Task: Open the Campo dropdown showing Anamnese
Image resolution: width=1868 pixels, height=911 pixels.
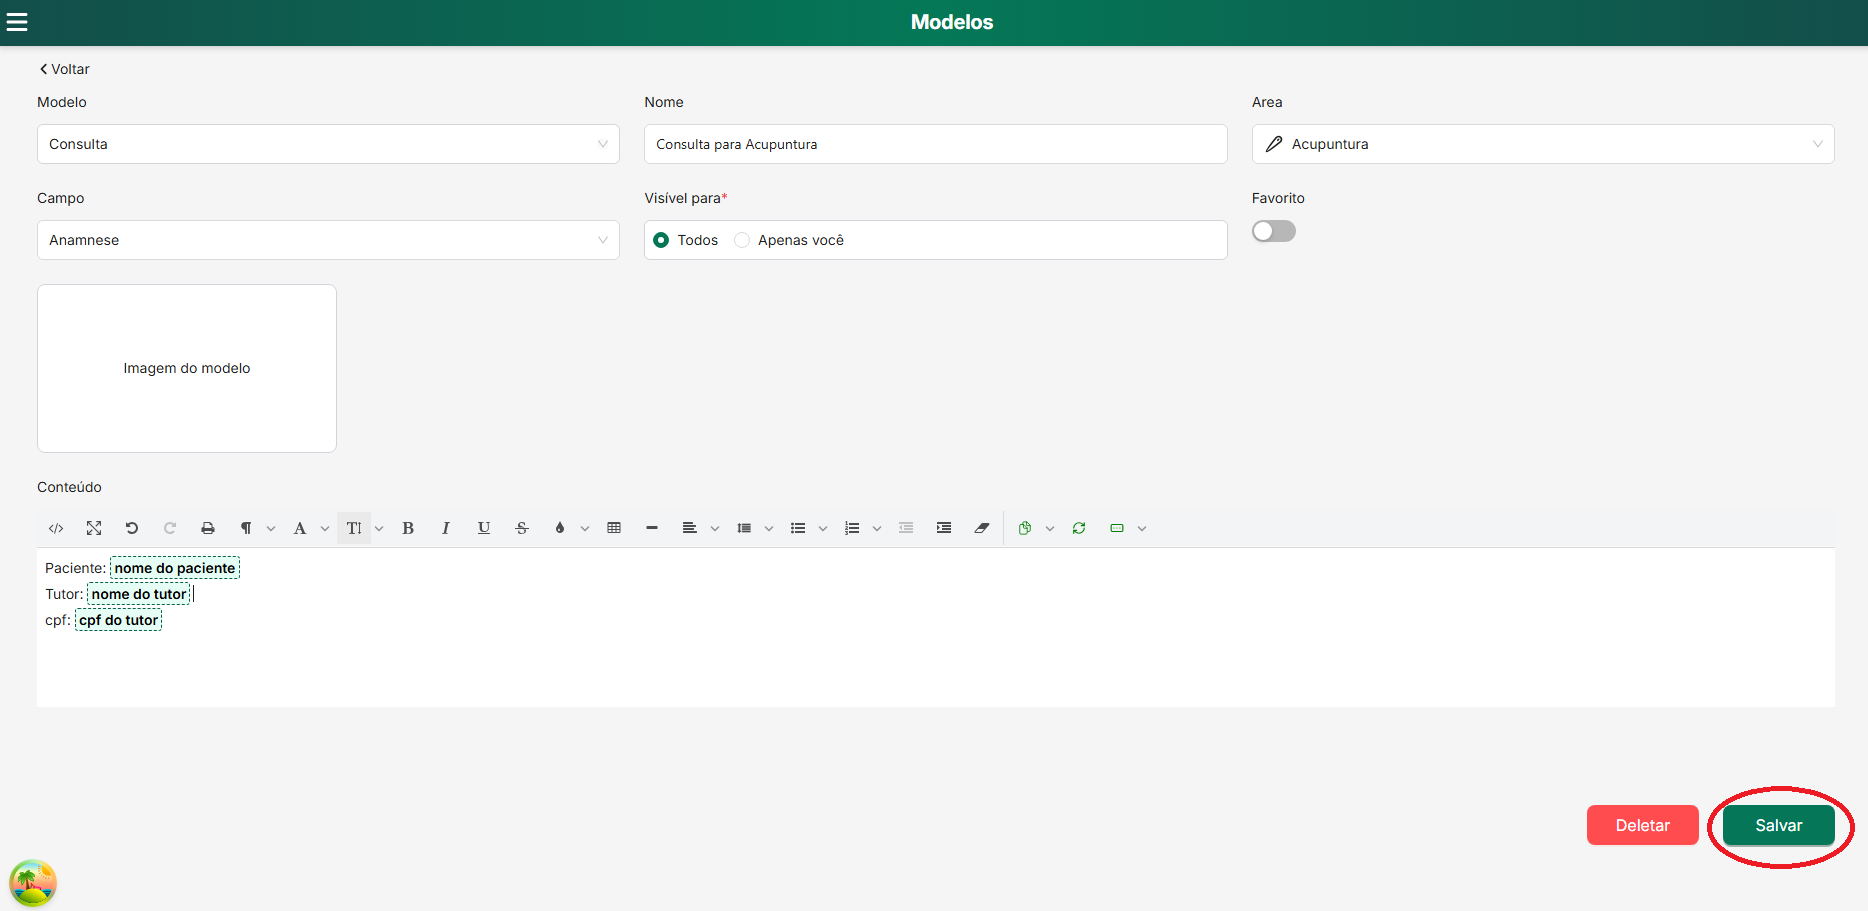Action: [x=328, y=240]
